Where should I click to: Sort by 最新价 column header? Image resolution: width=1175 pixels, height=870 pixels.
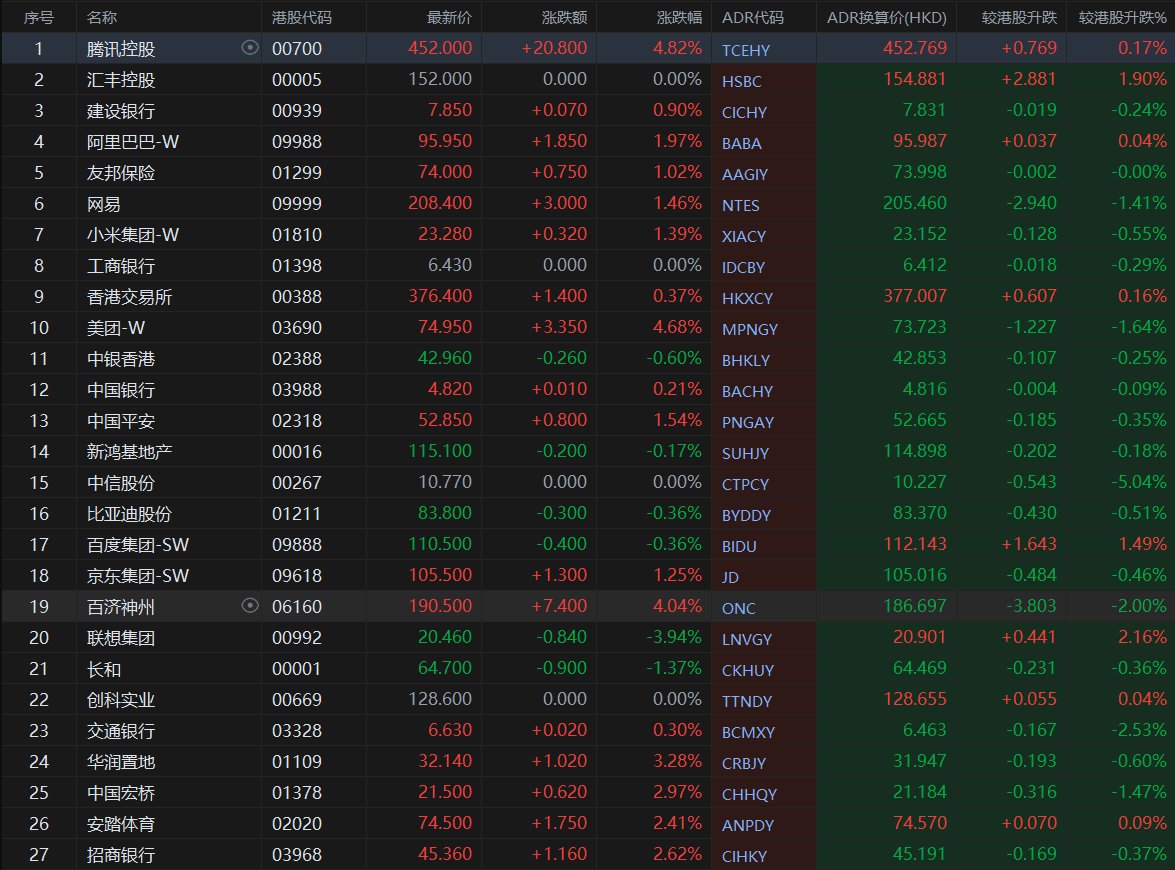[x=450, y=17]
